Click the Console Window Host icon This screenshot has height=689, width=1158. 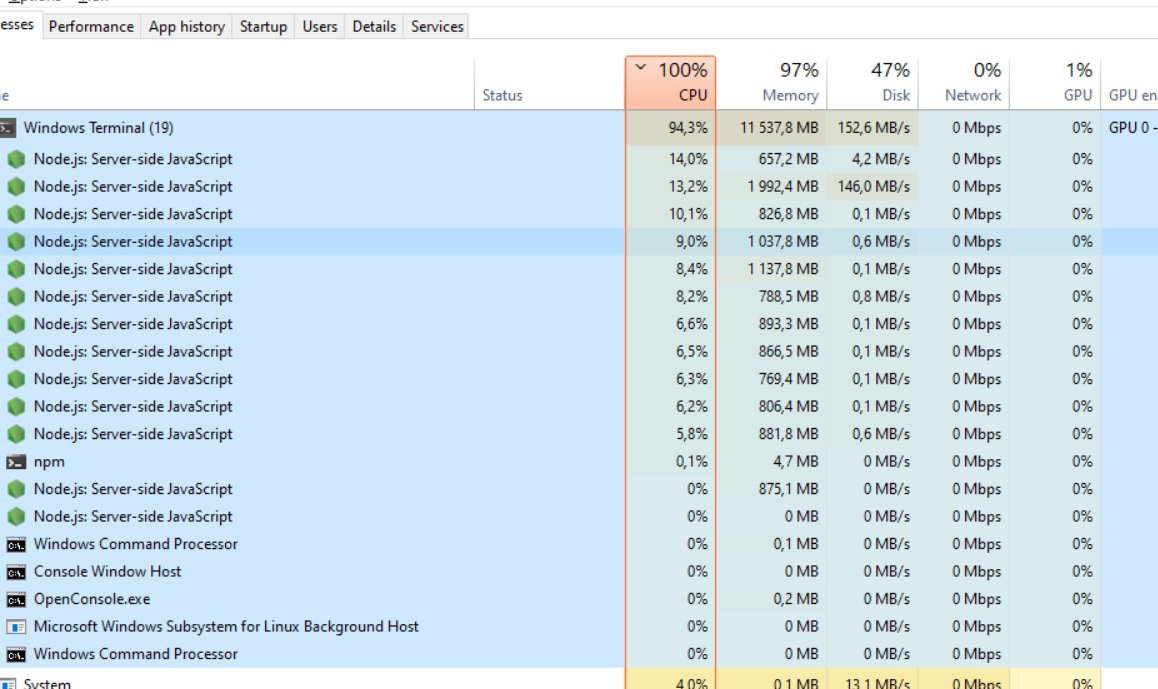(16, 572)
